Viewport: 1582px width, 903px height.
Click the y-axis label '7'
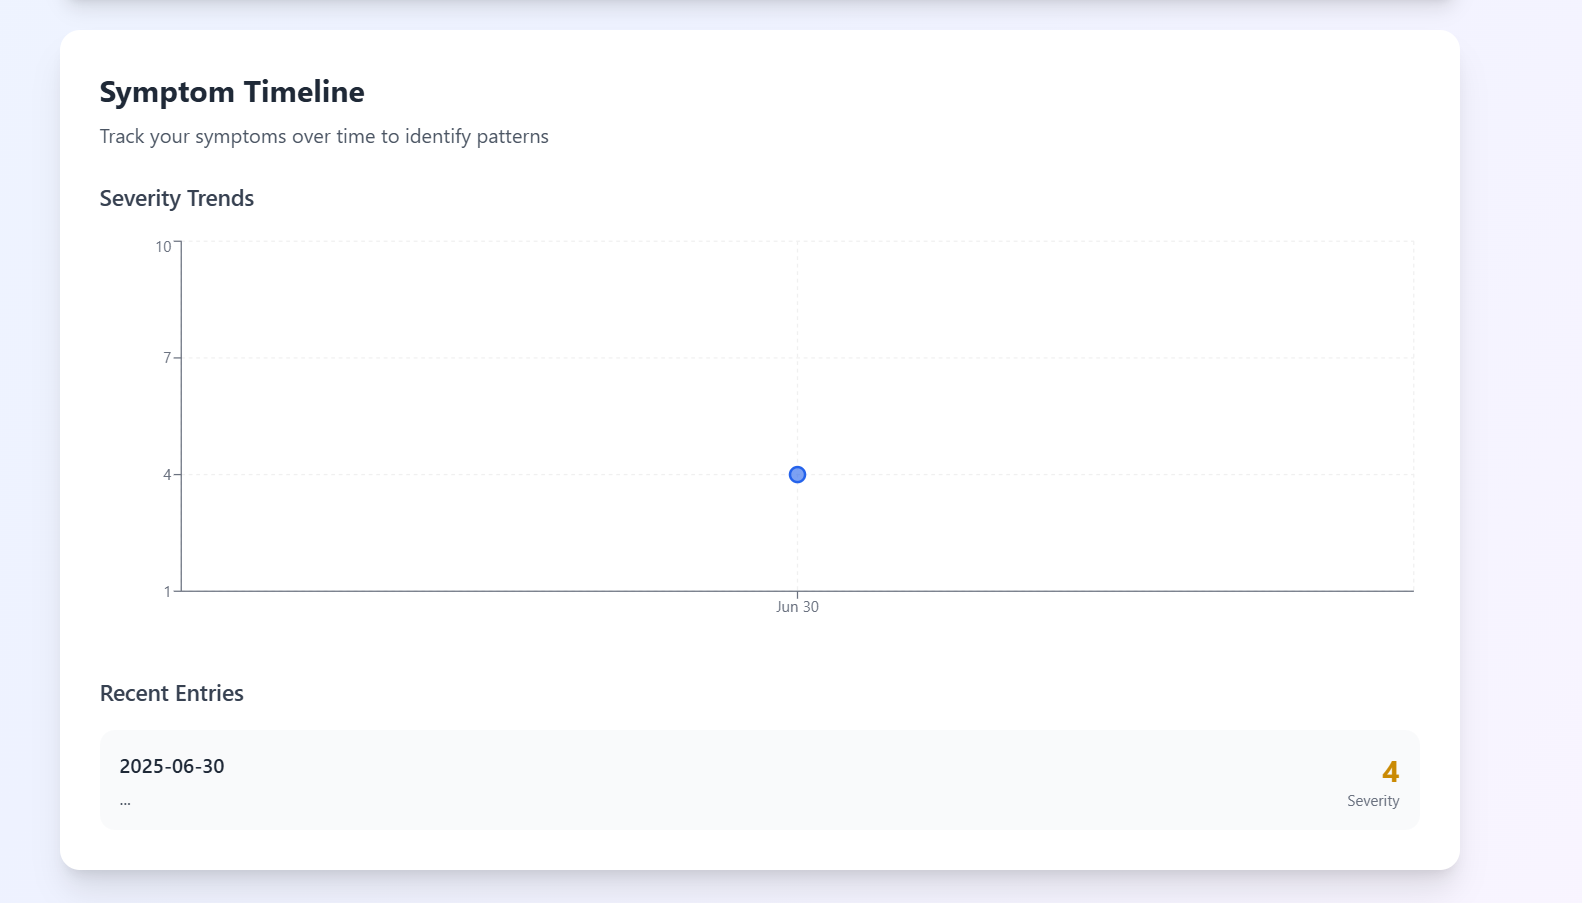click(x=167, y=357)
